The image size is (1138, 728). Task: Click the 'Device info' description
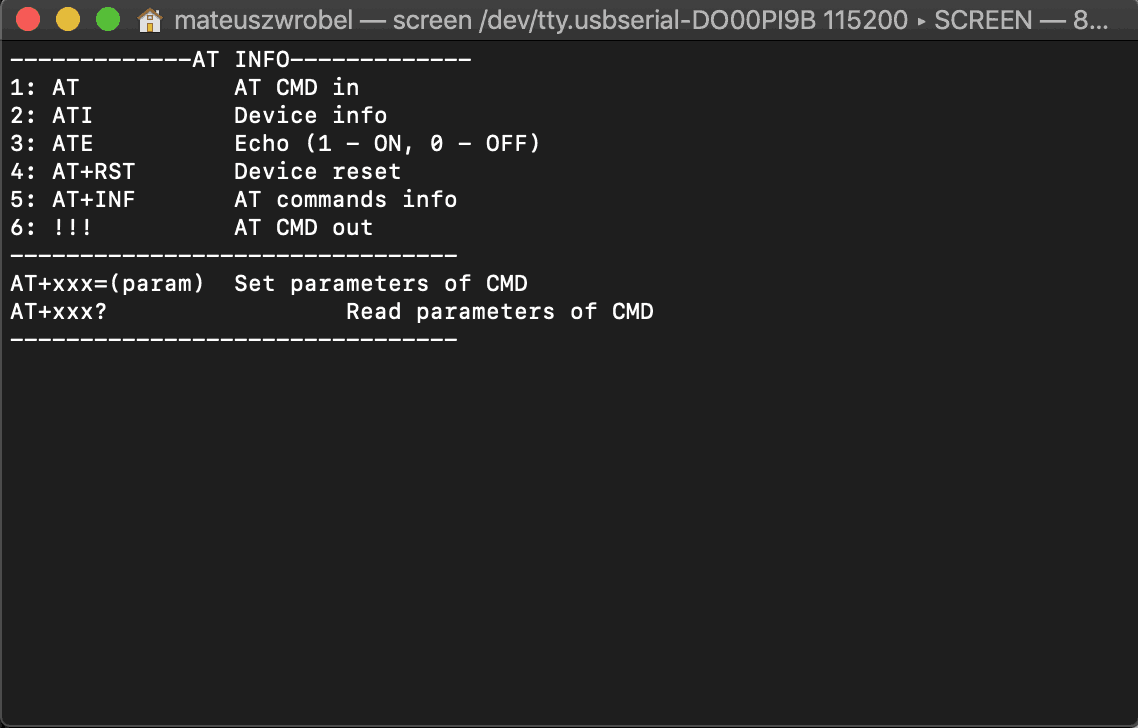pyautogui.click(x=311, y=115)
